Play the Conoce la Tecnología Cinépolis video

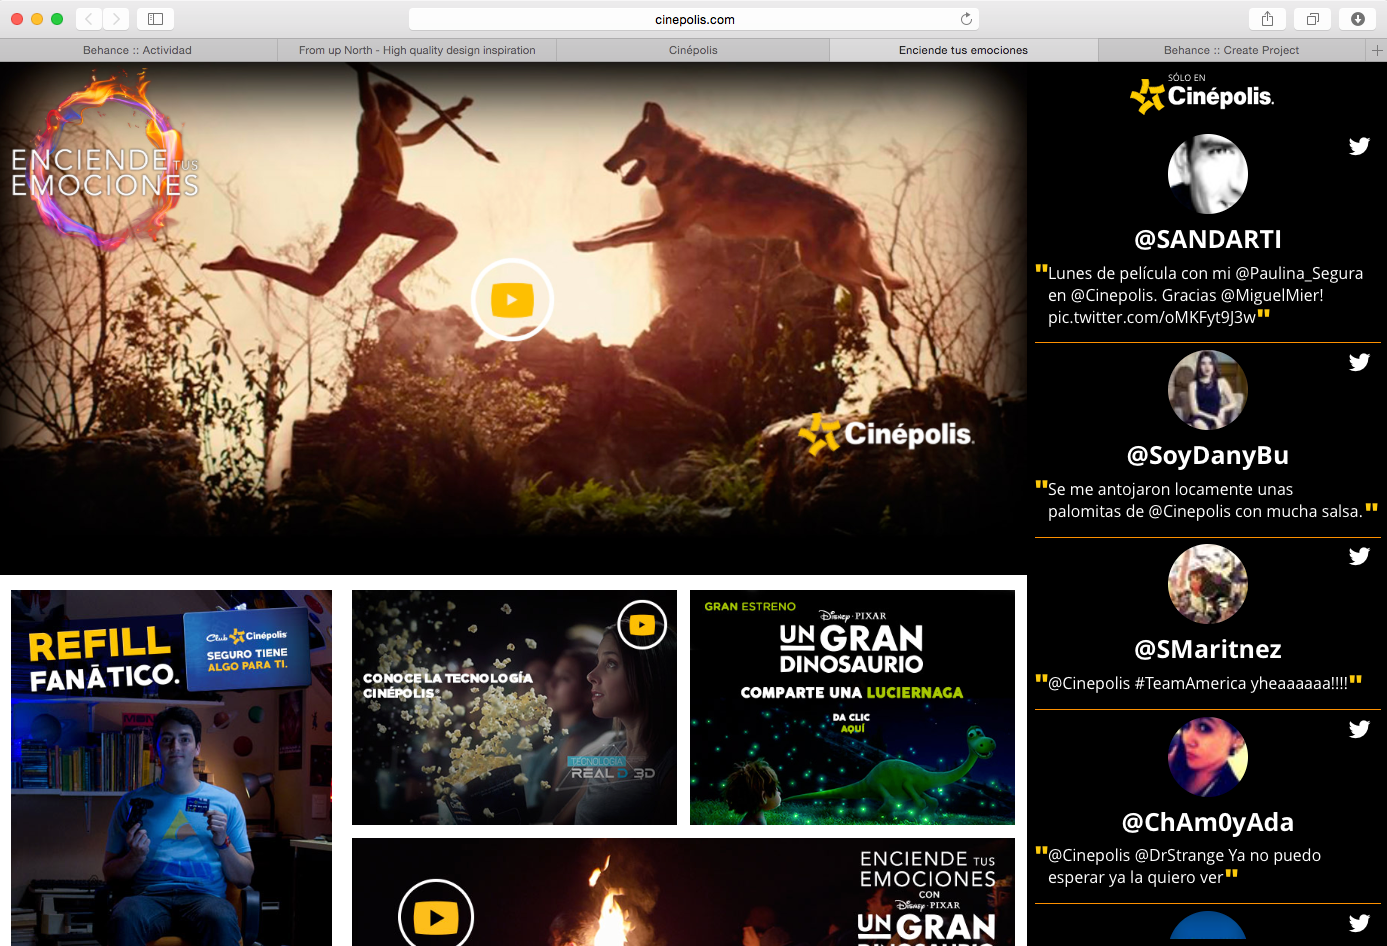(642, 625)
